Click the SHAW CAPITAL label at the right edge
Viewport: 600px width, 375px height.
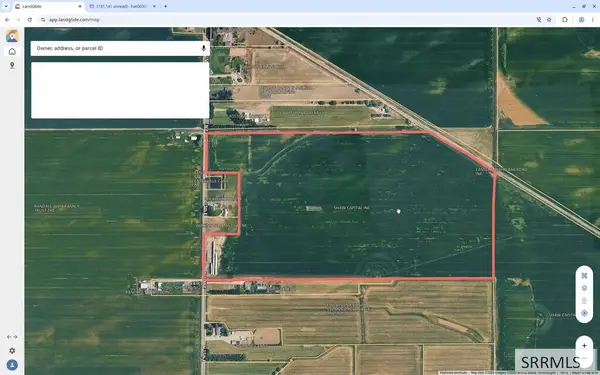coord(562,315)
